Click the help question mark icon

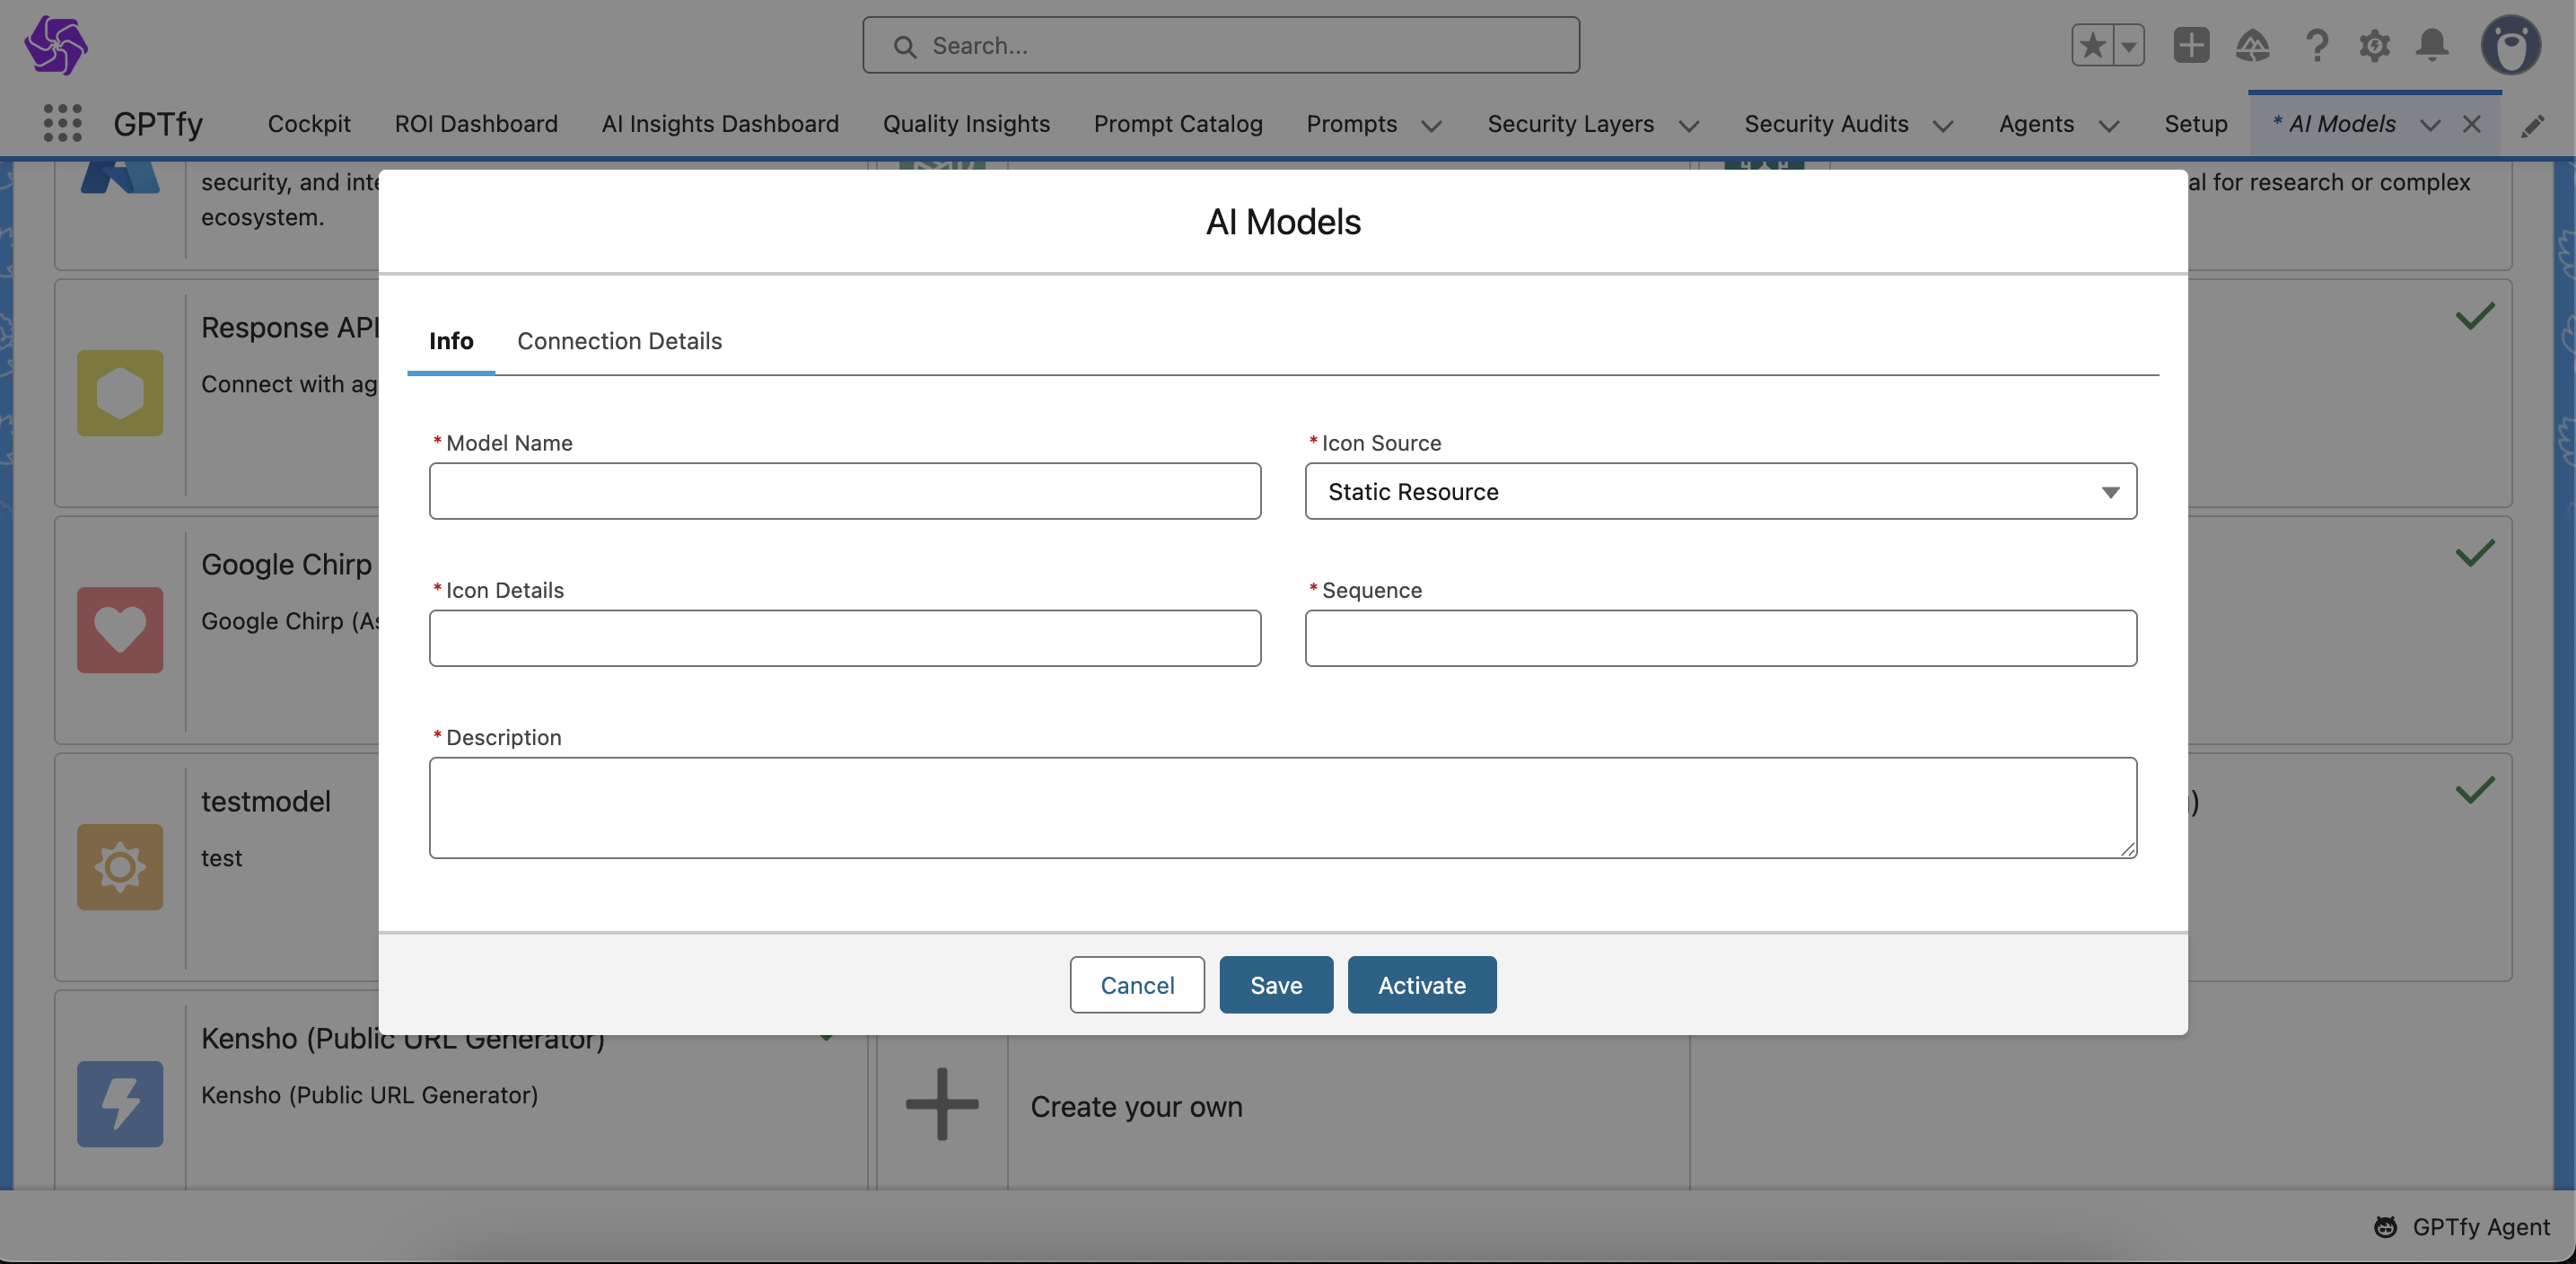2316,46
